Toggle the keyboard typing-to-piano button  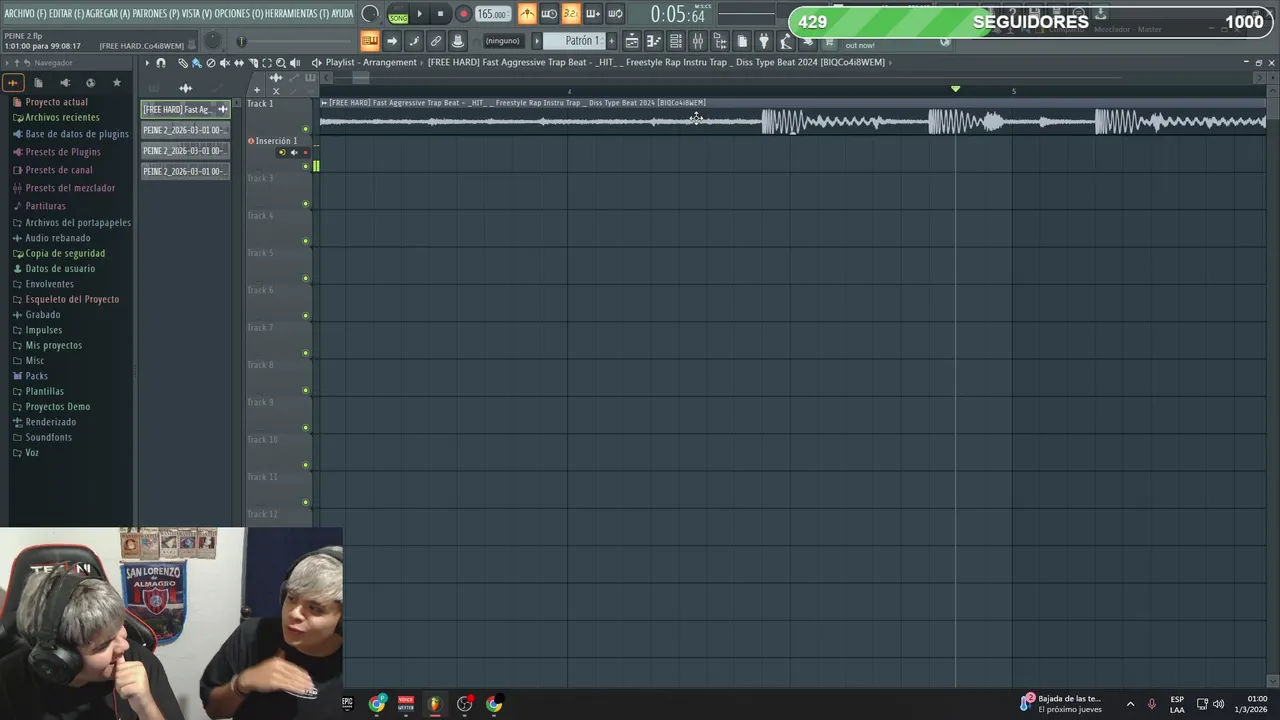click(370, 41)
